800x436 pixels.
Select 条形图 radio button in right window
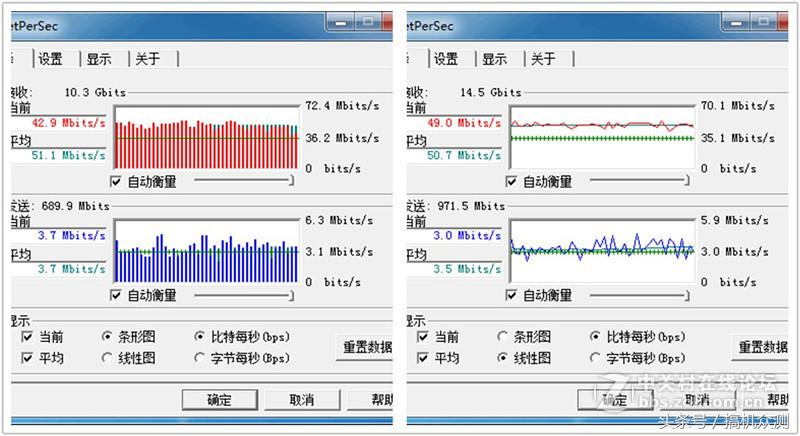[x=503, y=337]
